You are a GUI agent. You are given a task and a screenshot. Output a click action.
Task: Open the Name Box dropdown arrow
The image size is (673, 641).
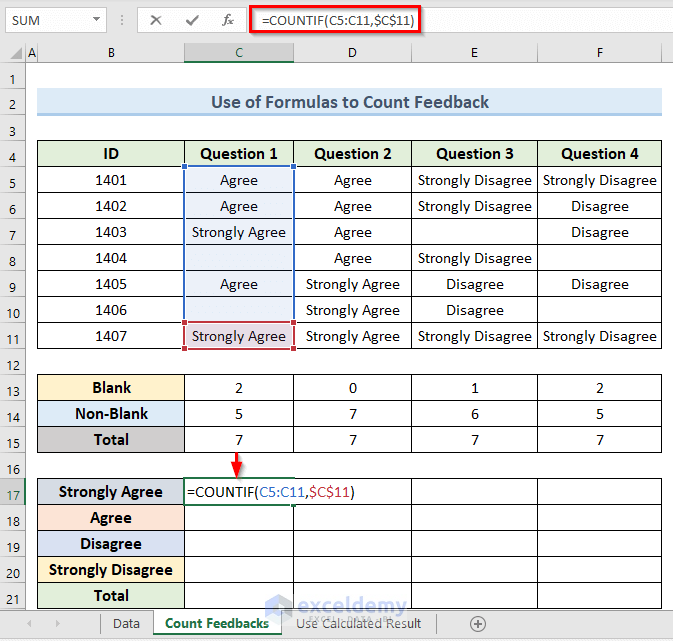tap(97, 19)
